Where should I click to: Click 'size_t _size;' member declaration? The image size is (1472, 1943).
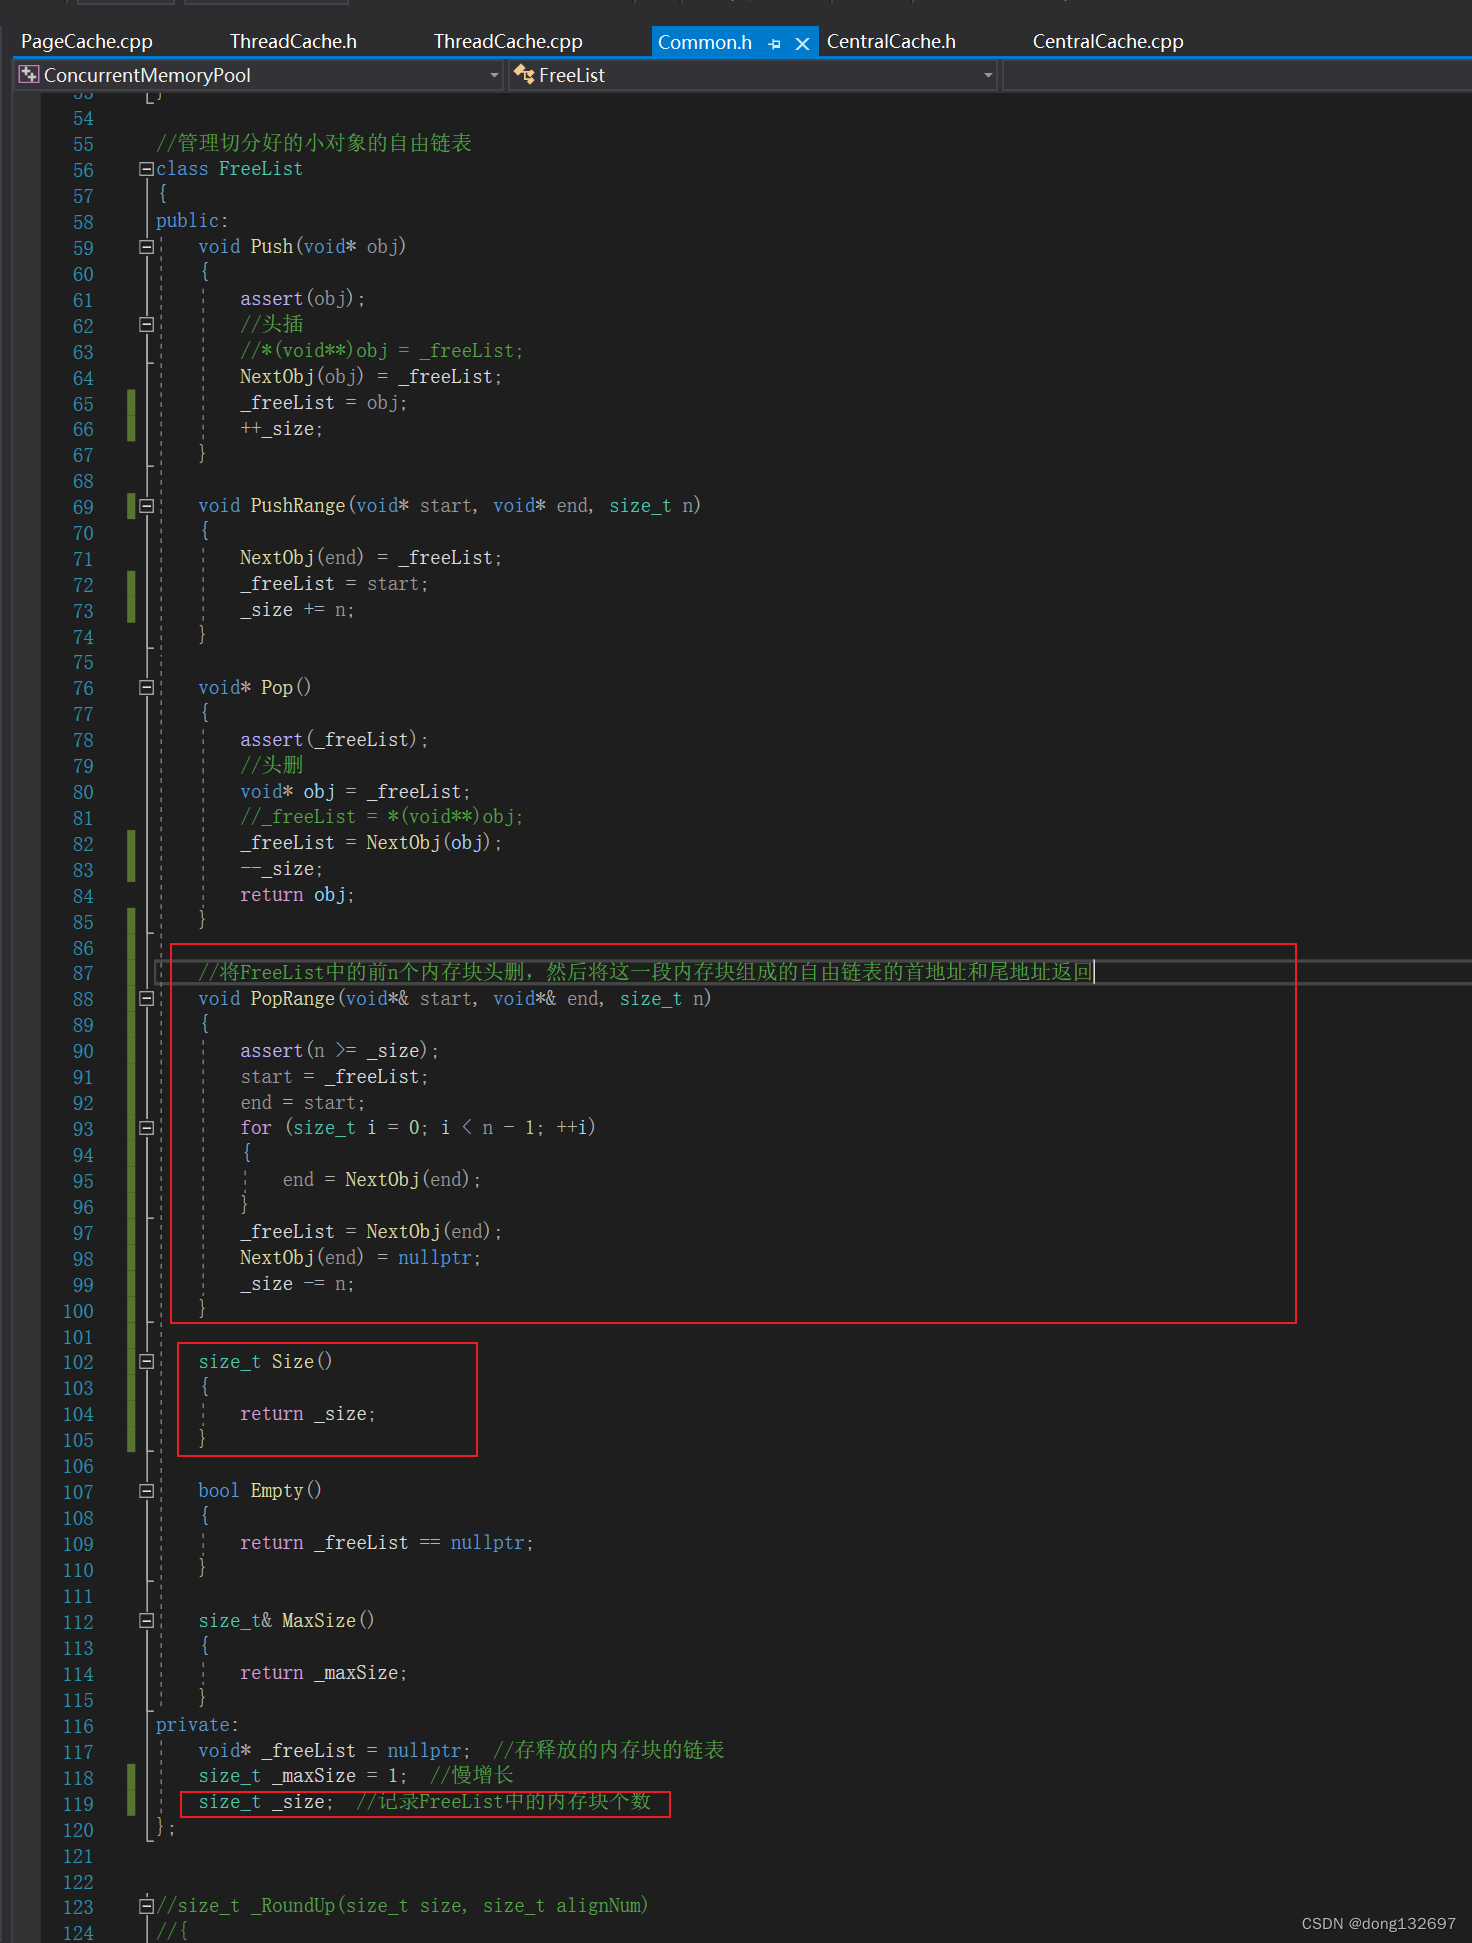(x=266, y=1802)
